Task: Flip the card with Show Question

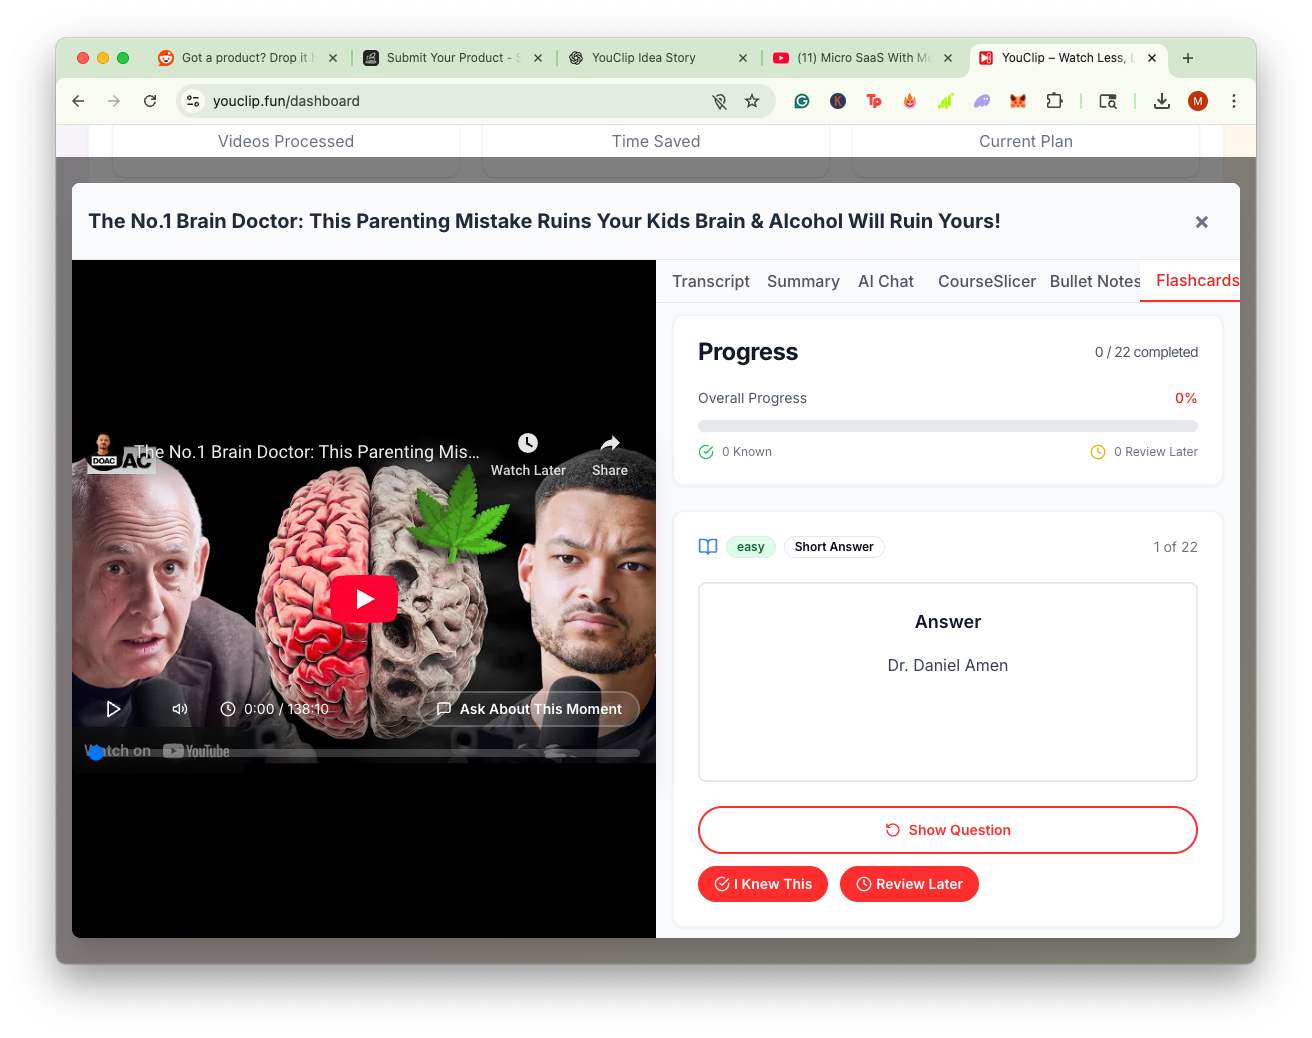Action: 948,830
